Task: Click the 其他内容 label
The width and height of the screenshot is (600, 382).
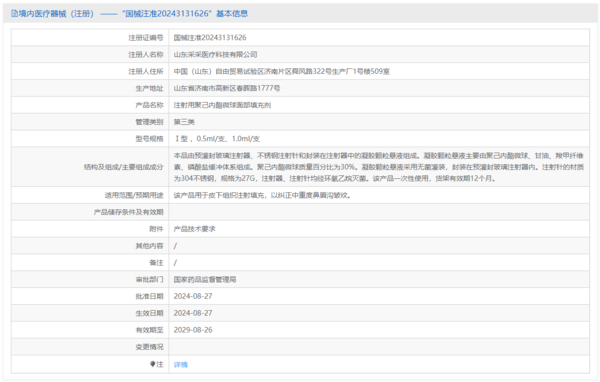Action: [149, 246]
